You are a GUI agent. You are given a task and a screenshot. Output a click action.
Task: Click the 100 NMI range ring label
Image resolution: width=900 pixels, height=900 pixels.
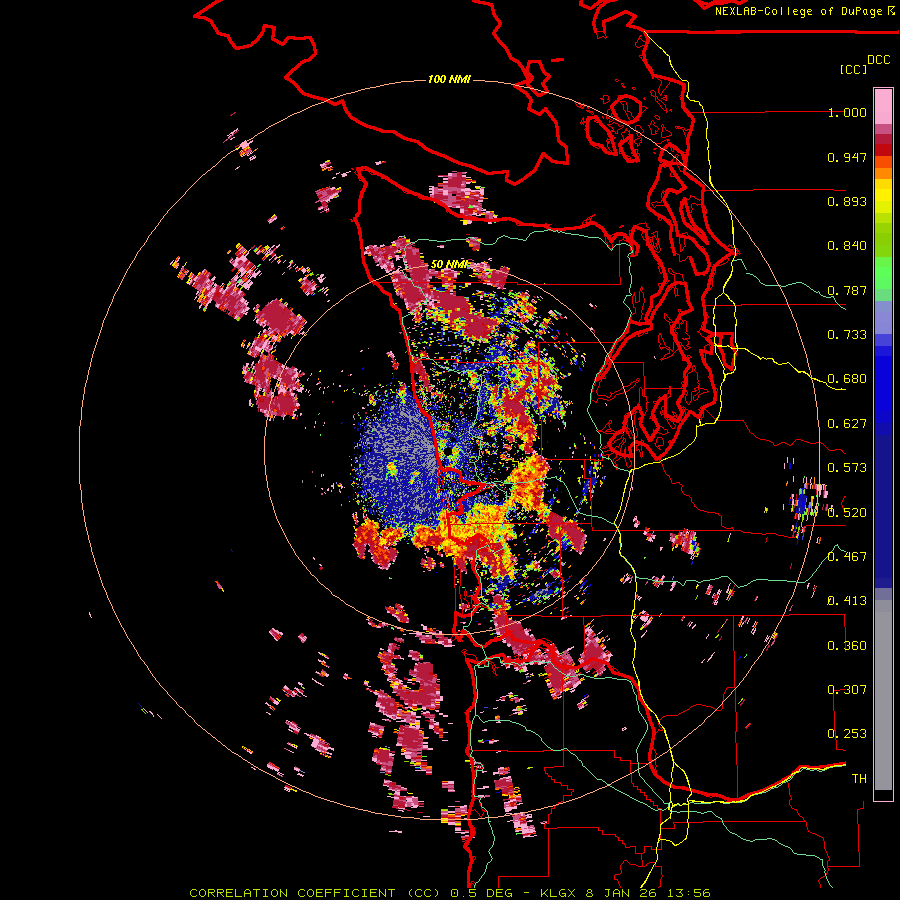pos(449,79)
